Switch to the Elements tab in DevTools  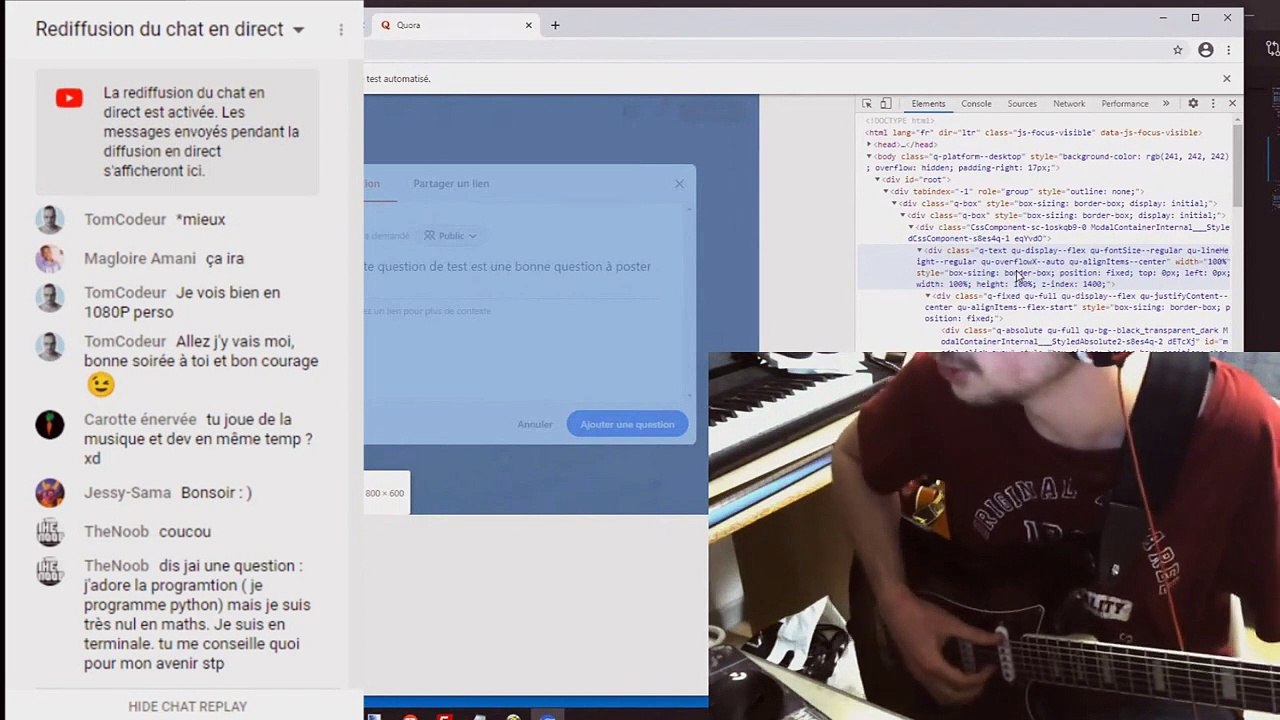click(x=928, y=104)
